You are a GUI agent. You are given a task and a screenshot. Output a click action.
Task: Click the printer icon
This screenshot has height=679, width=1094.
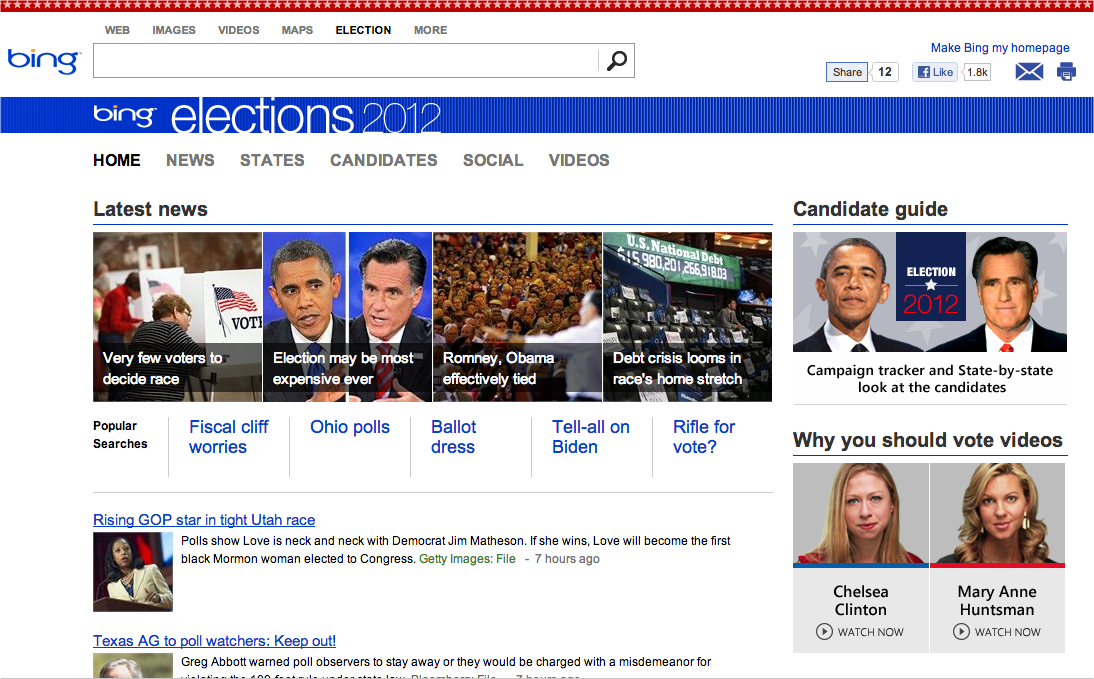click(x=1066, y=71)
